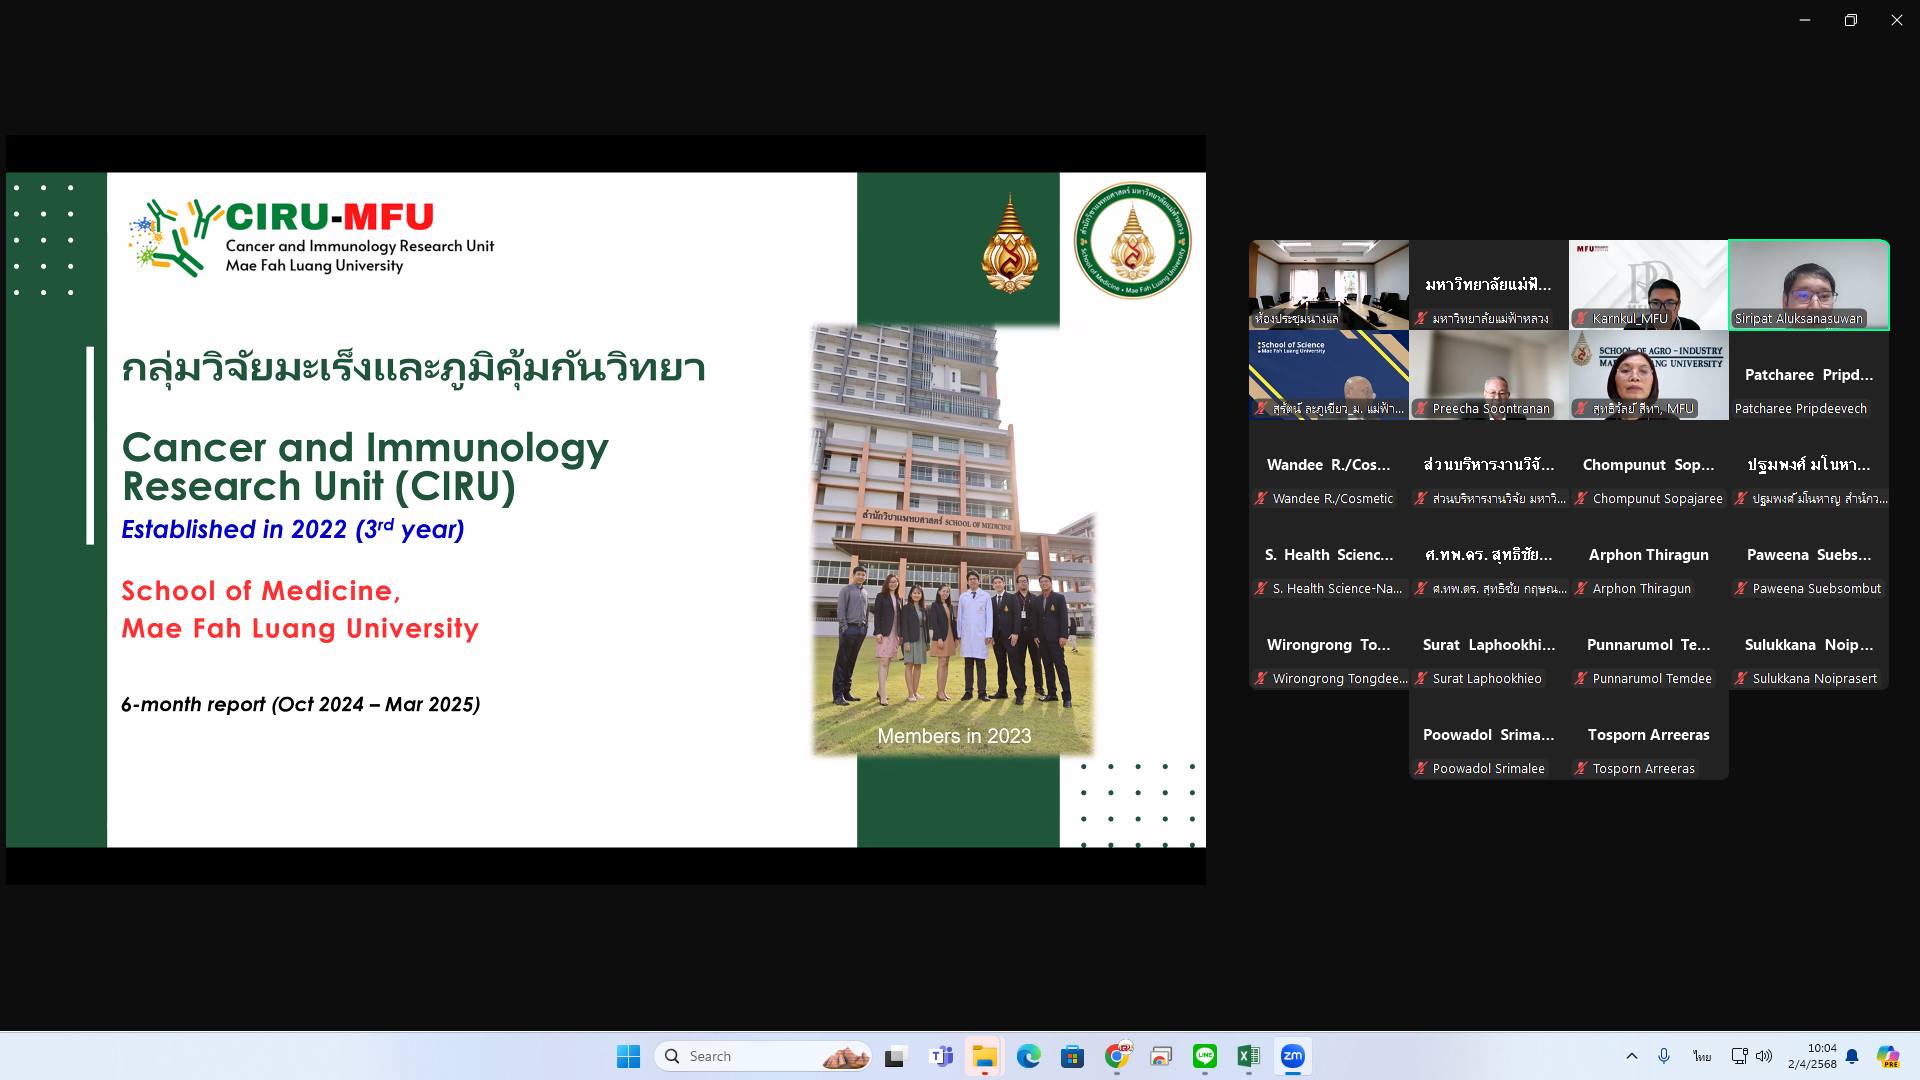The image size is (1920, 1080).
Task: Select Punnarumol Temdee's participant tile
Action: click(1649, 645)
